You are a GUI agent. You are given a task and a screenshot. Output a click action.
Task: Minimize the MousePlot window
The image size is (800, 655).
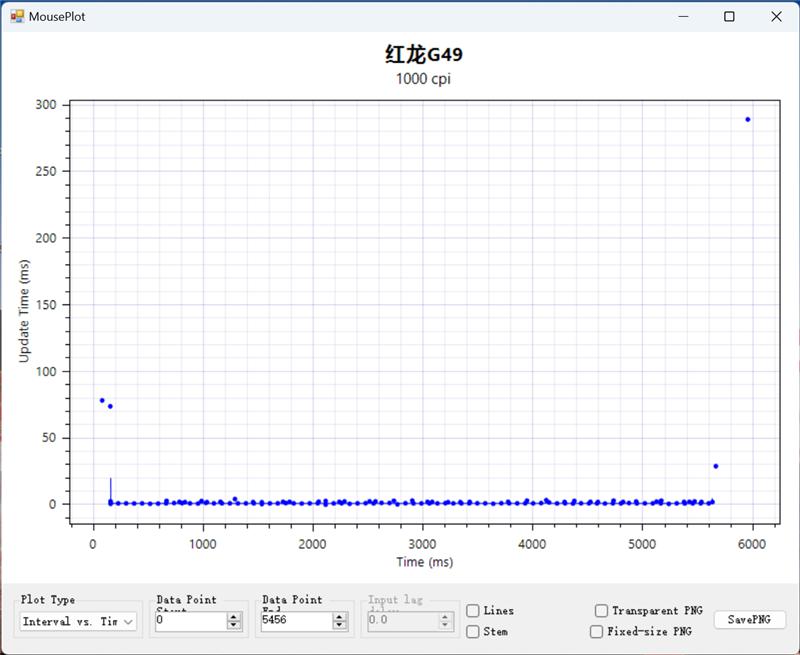click(684, 16)
